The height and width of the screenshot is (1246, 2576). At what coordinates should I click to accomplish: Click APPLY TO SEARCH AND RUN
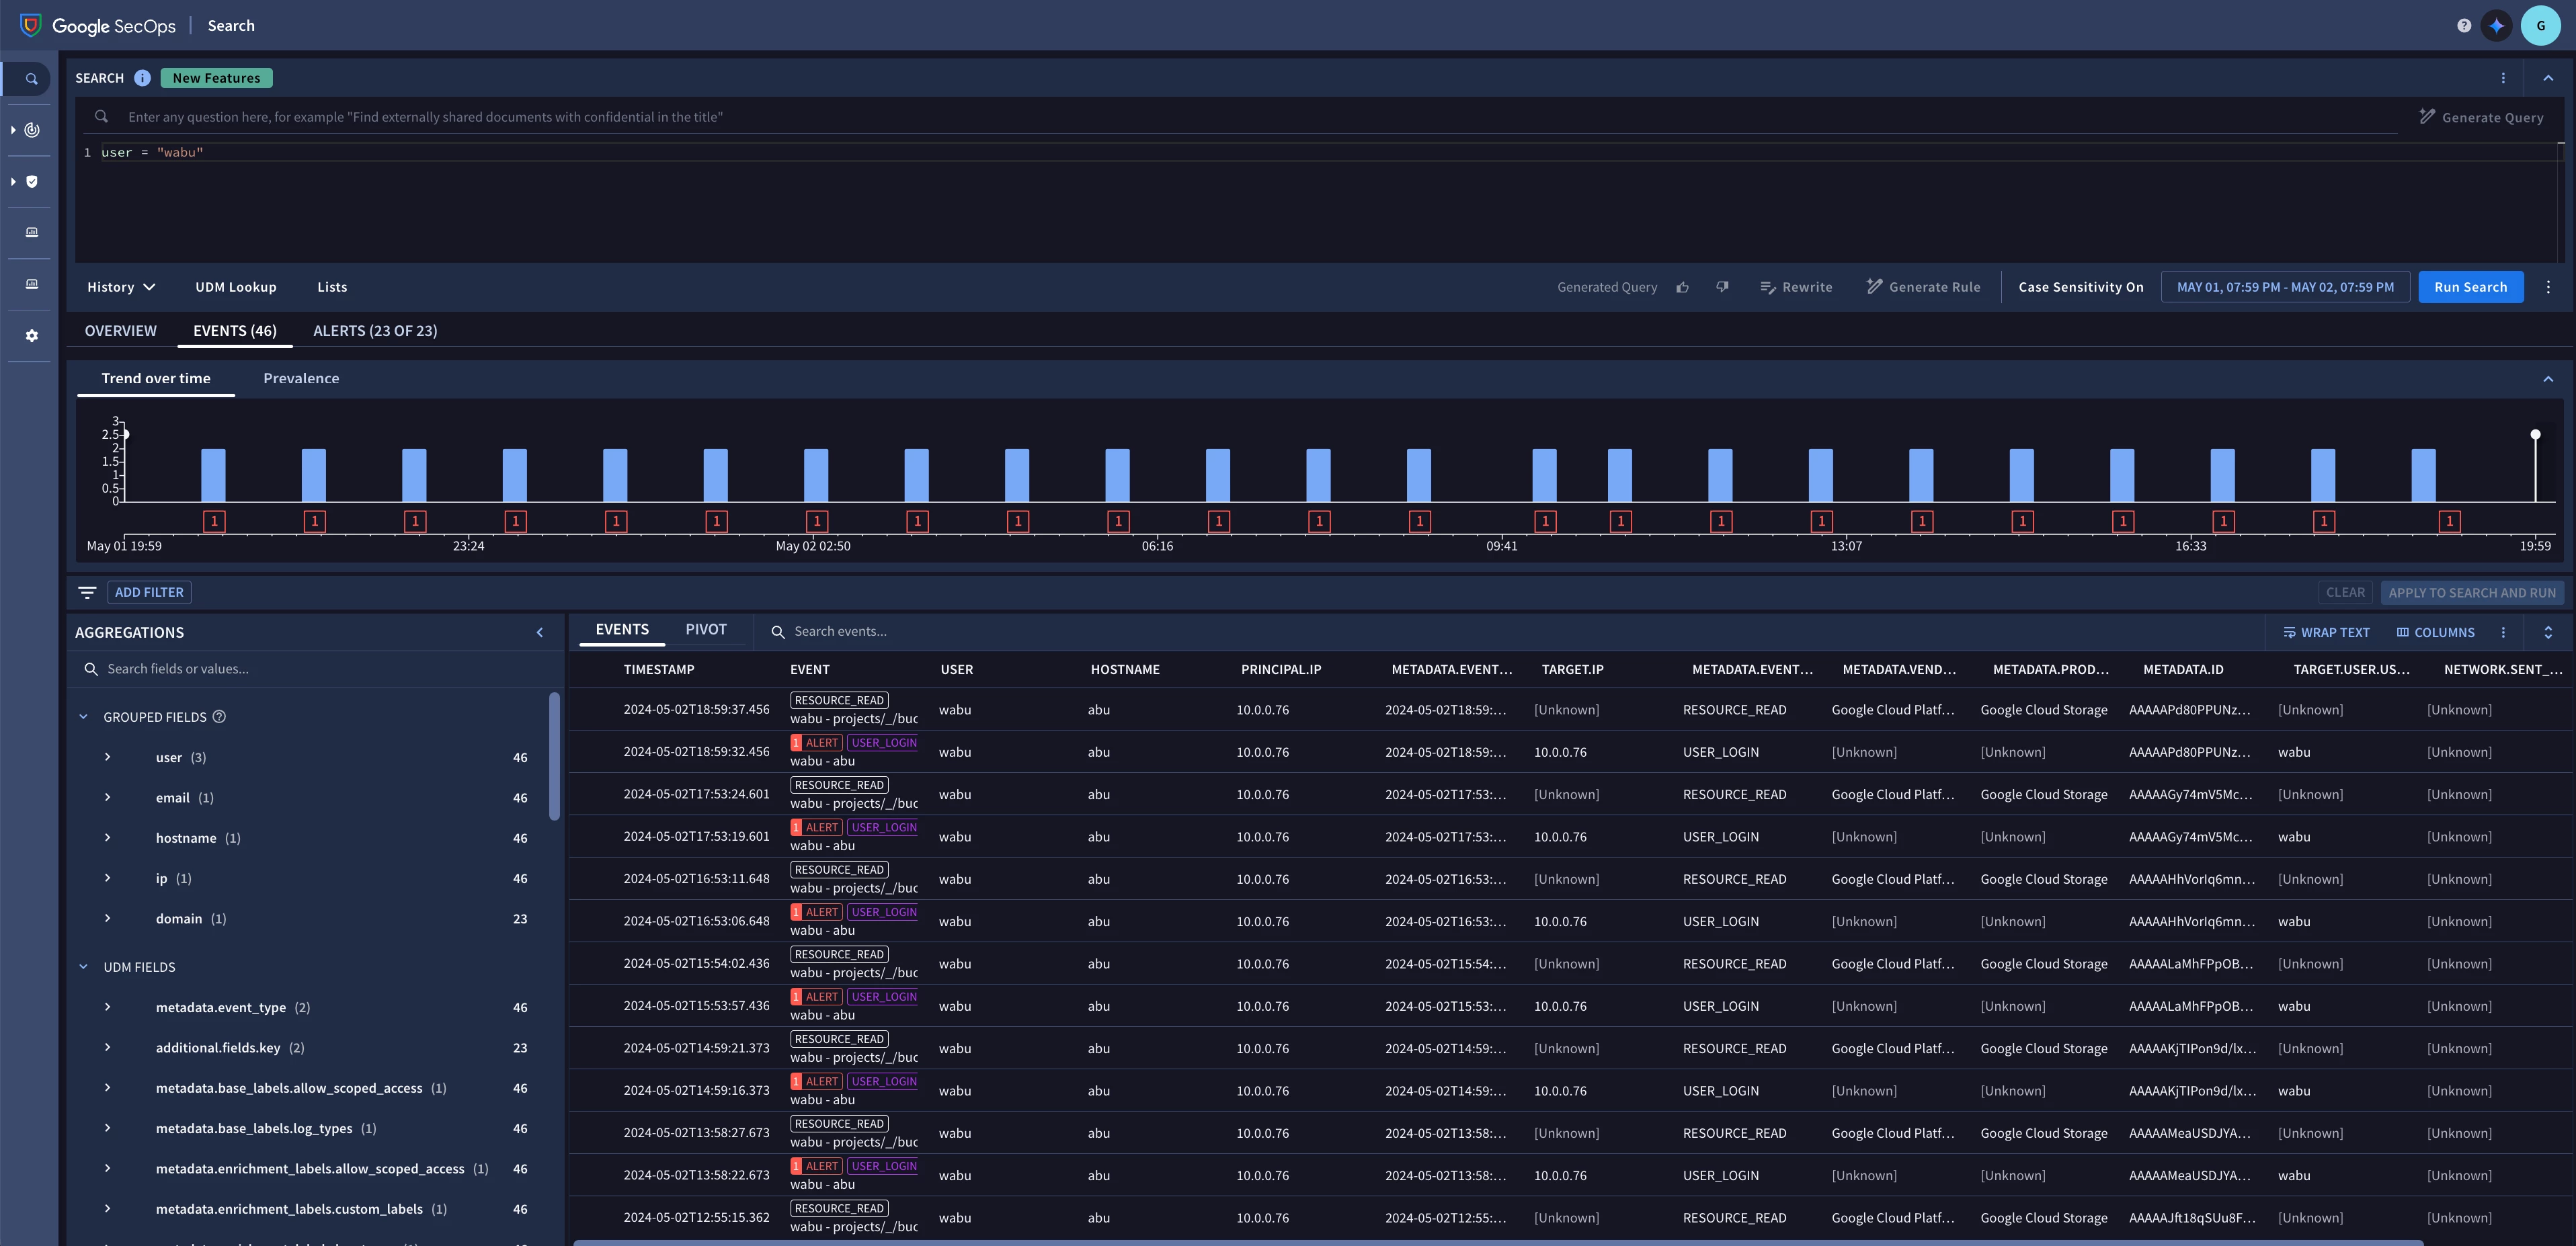[2472, 593]
